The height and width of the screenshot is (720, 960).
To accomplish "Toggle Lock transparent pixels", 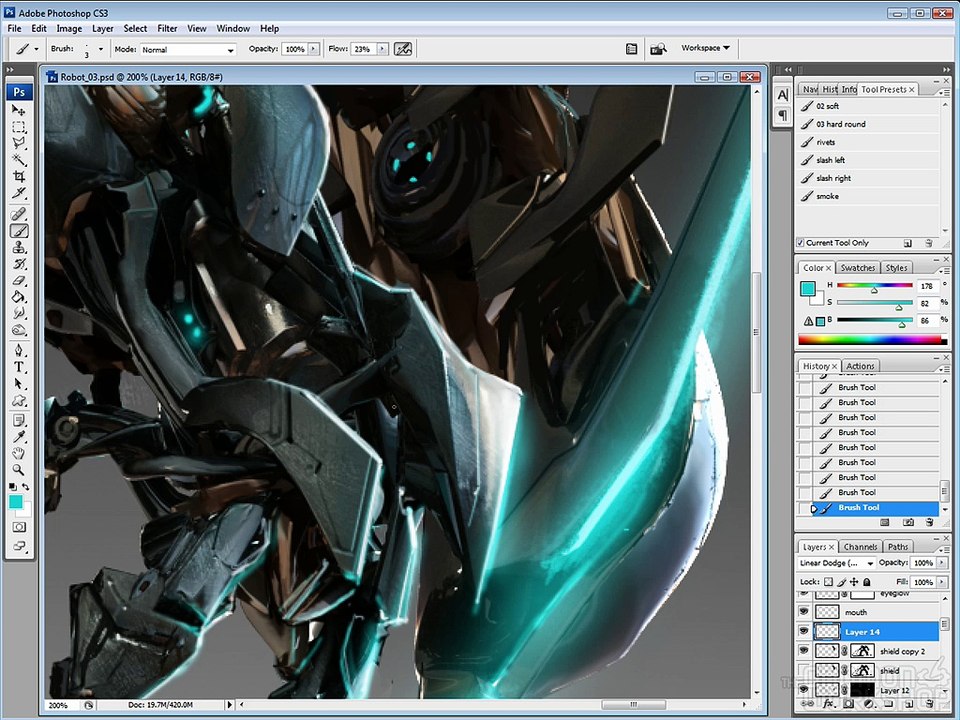I will coord(828,582).
